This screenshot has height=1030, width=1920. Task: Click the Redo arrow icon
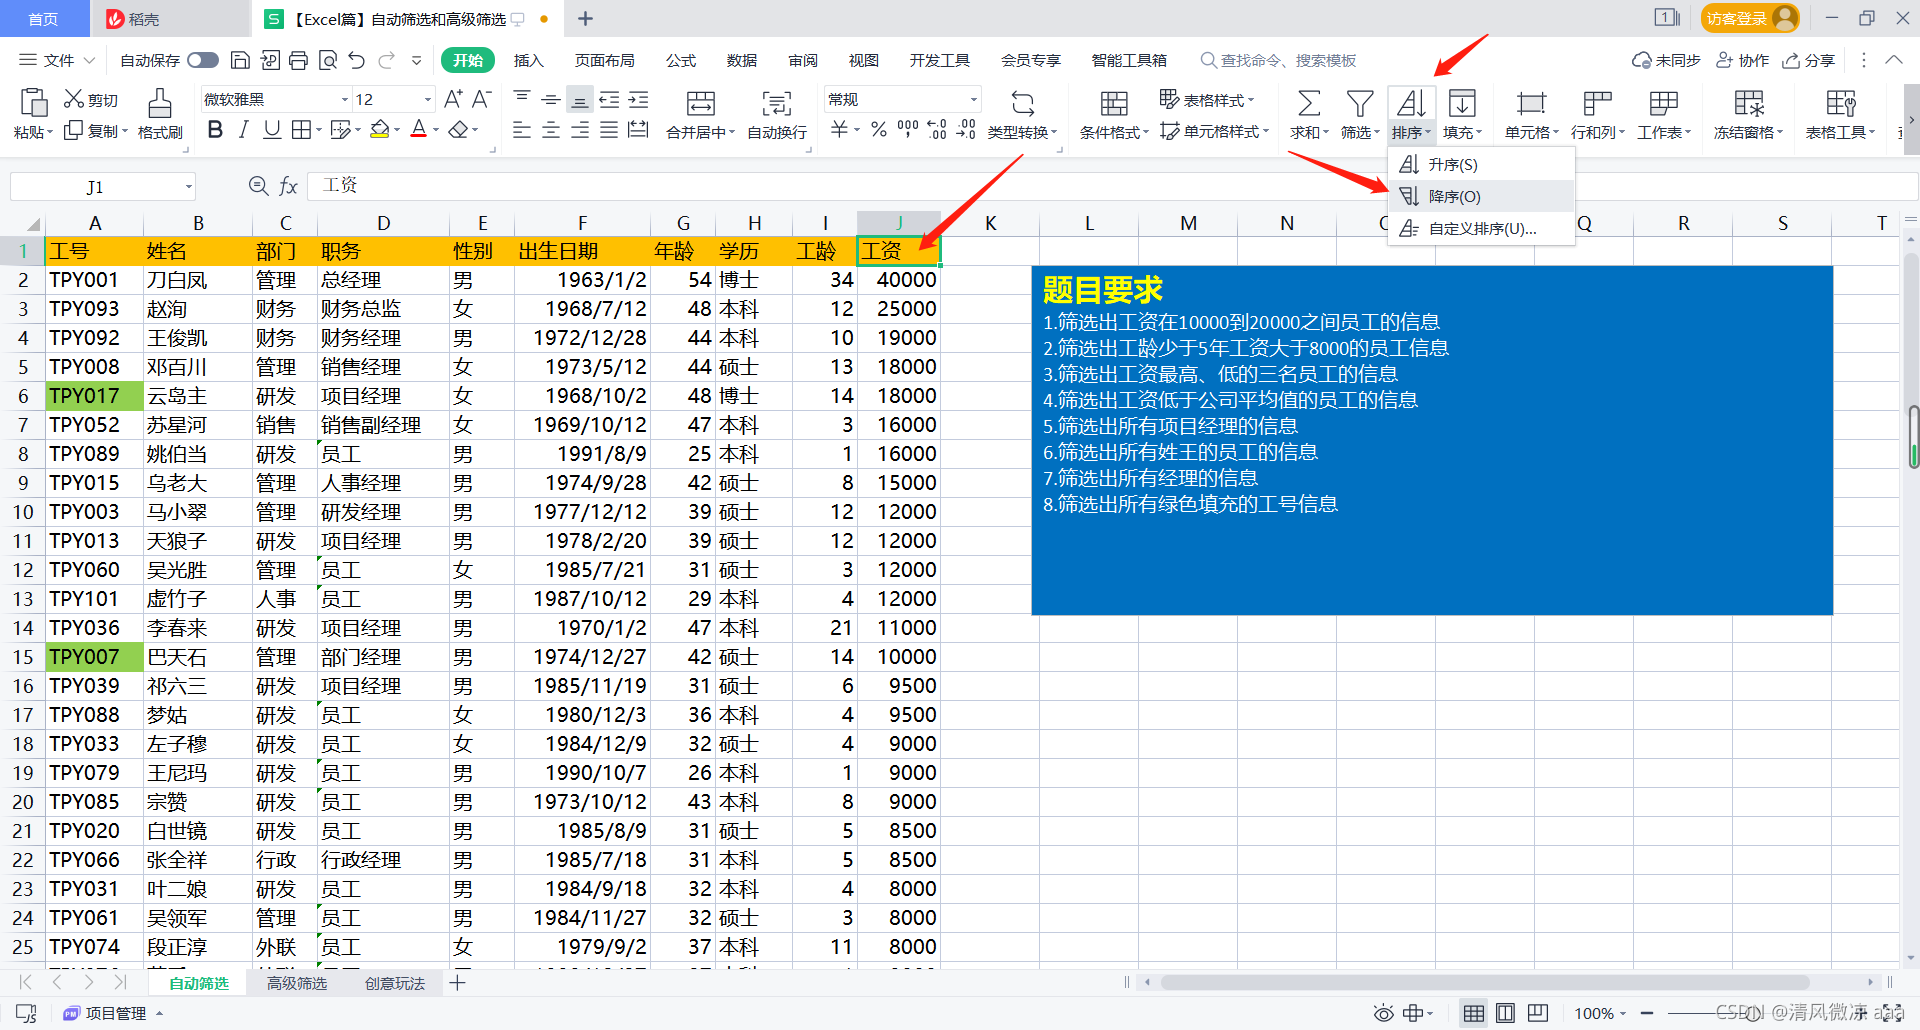click(x=386, y=61)
